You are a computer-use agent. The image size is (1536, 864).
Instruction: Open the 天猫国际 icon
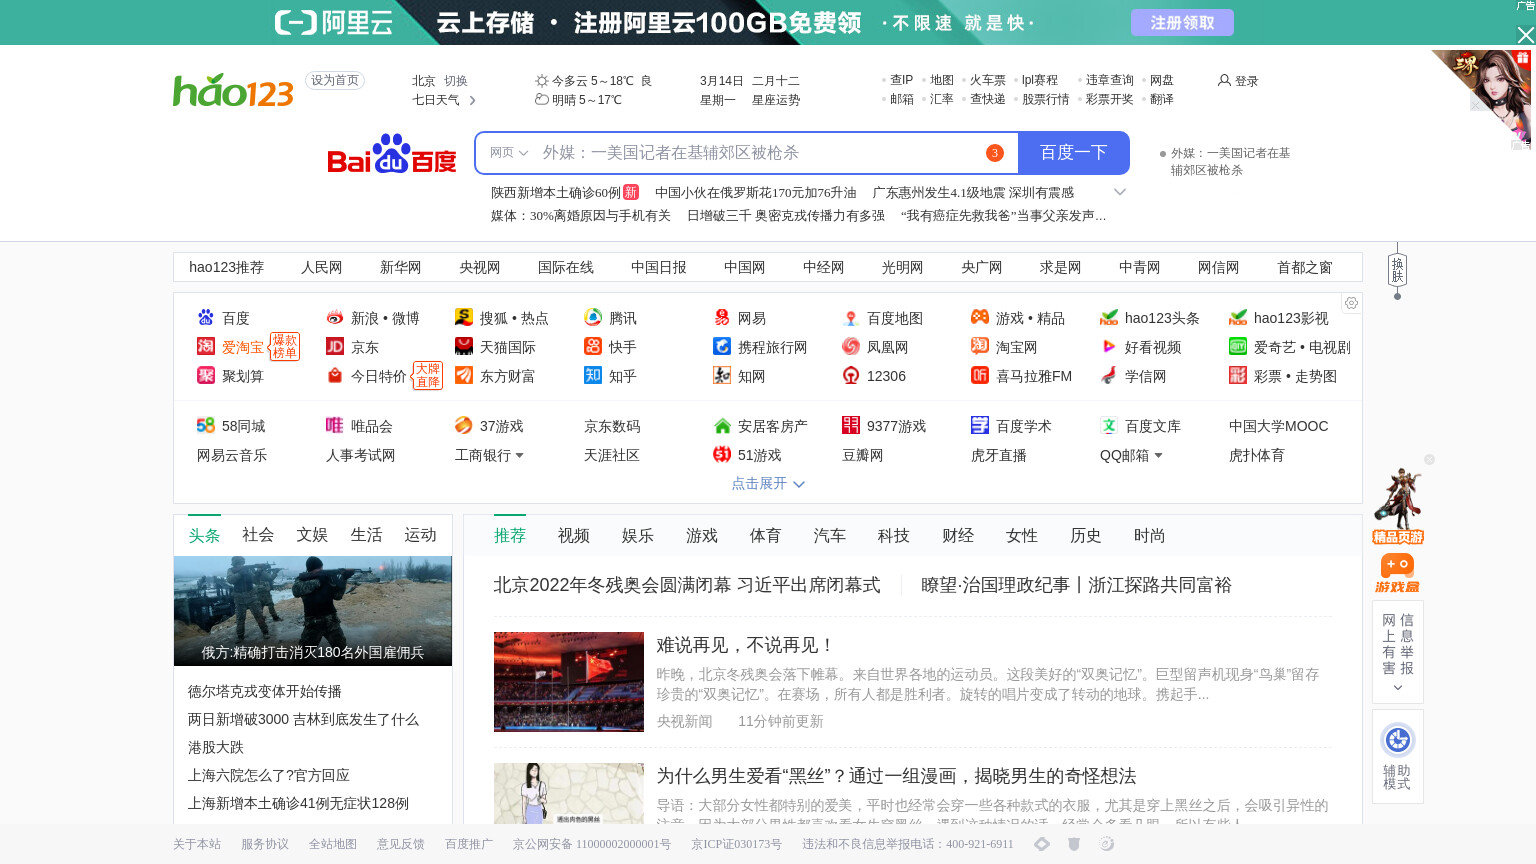point(464,346)
